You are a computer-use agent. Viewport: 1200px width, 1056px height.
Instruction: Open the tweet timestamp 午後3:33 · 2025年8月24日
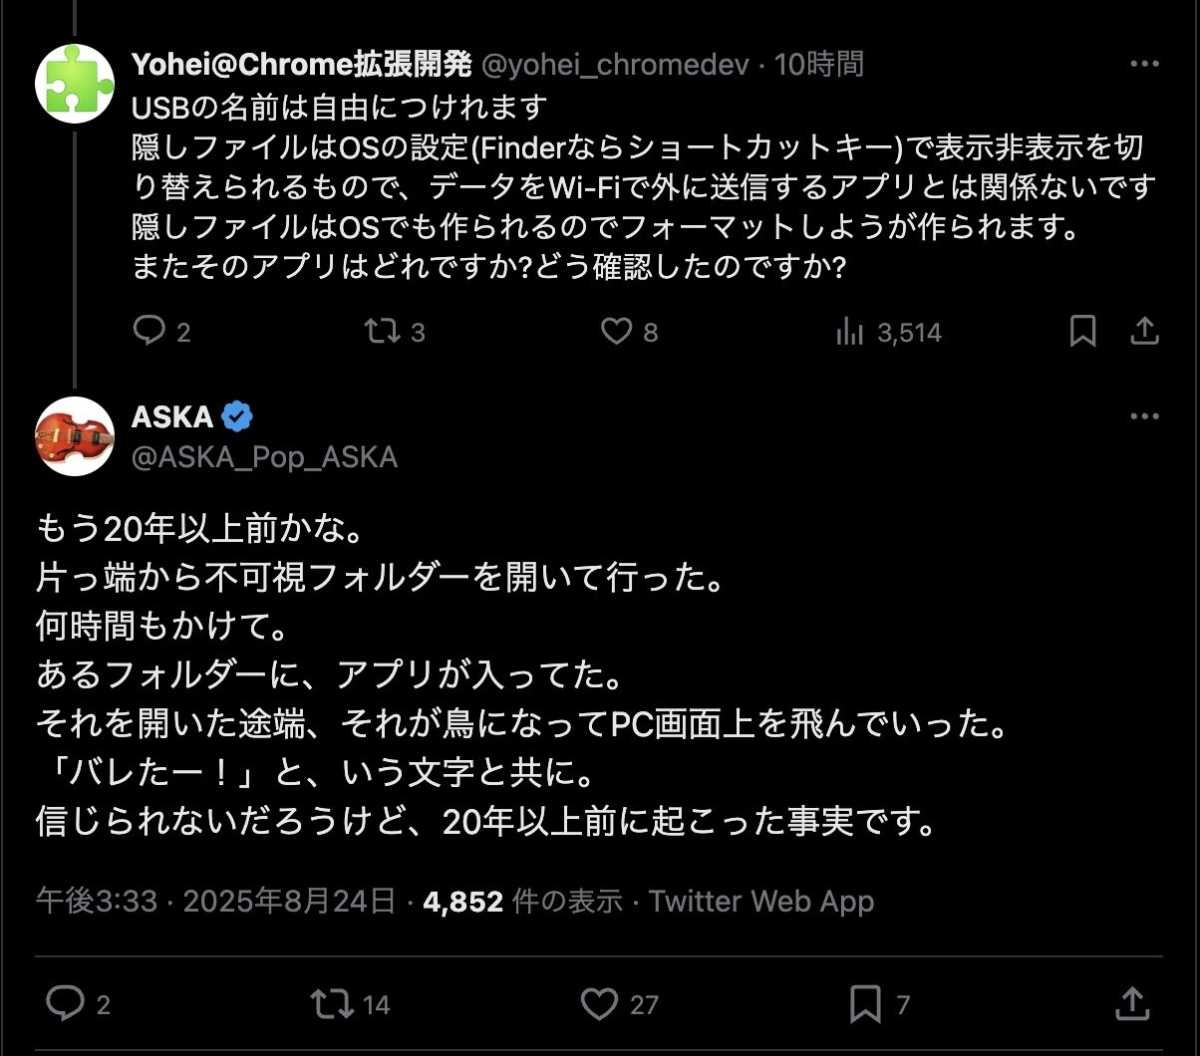[x=216, y=901]
